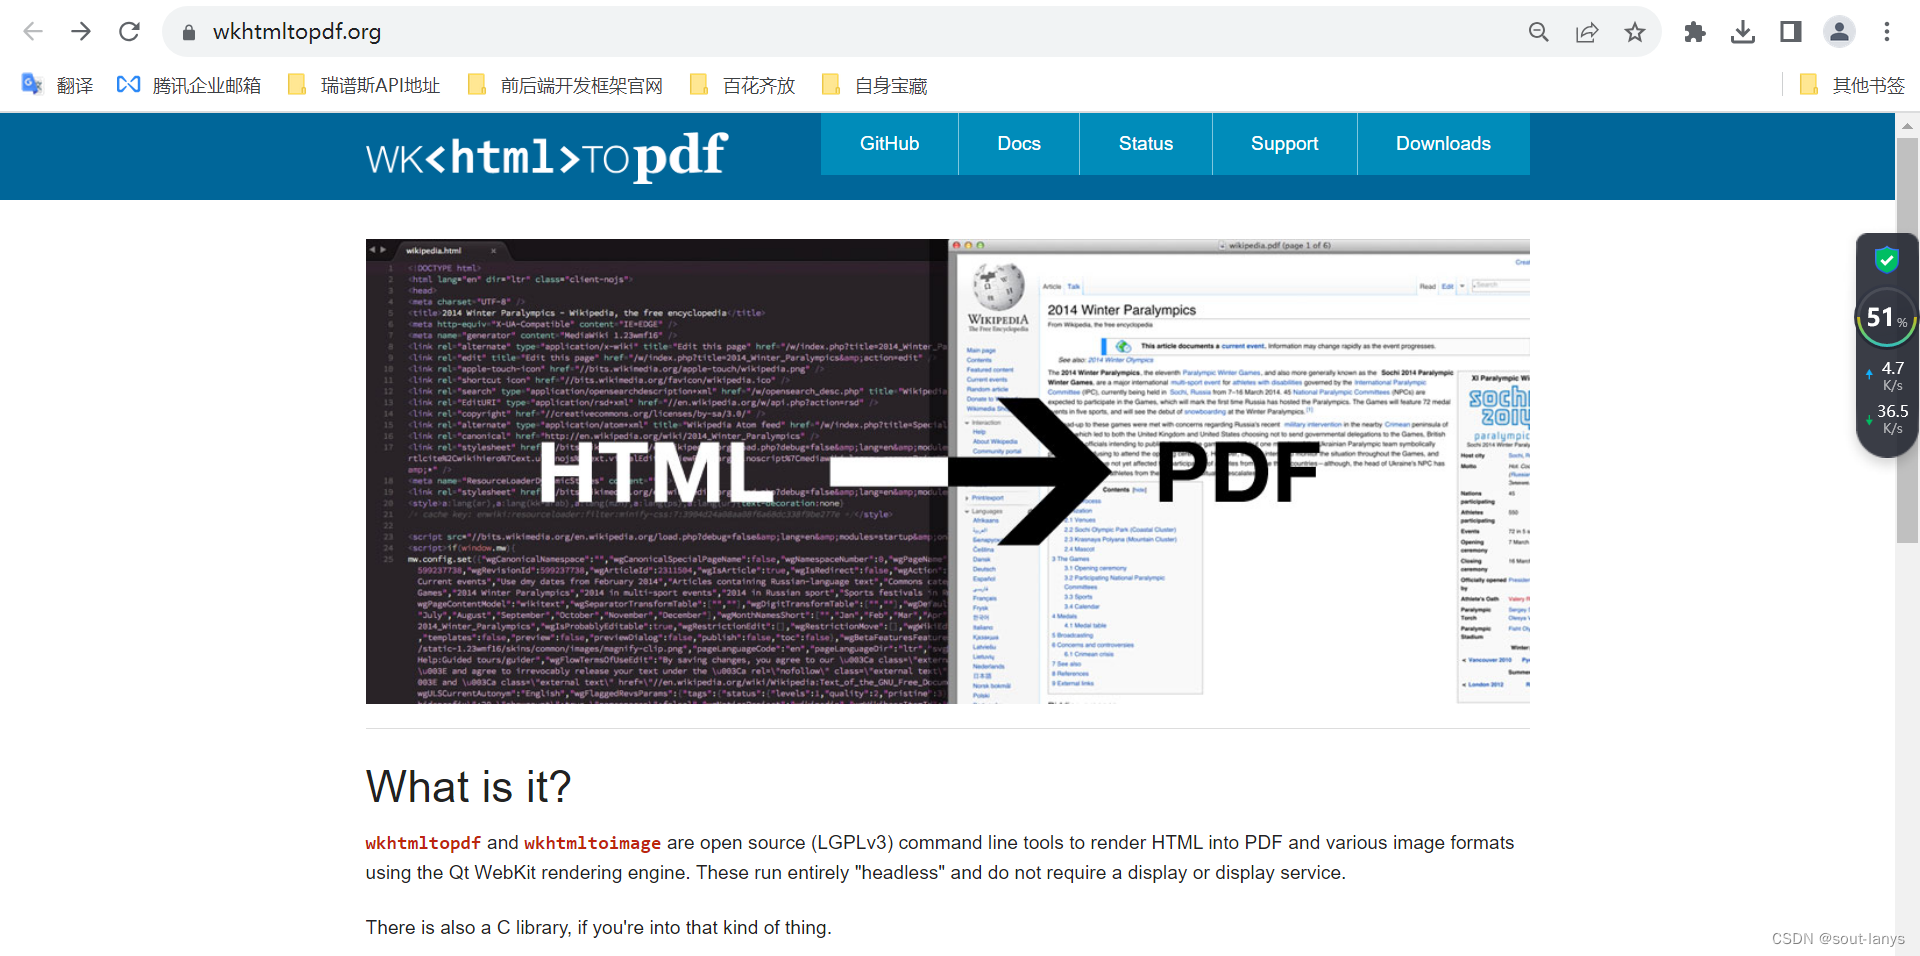Viewport: 1920px width, 956px height.
Task: Click the WK<html>TOpdf site logo
Action: pyautogui.click(x=546, y=156)
